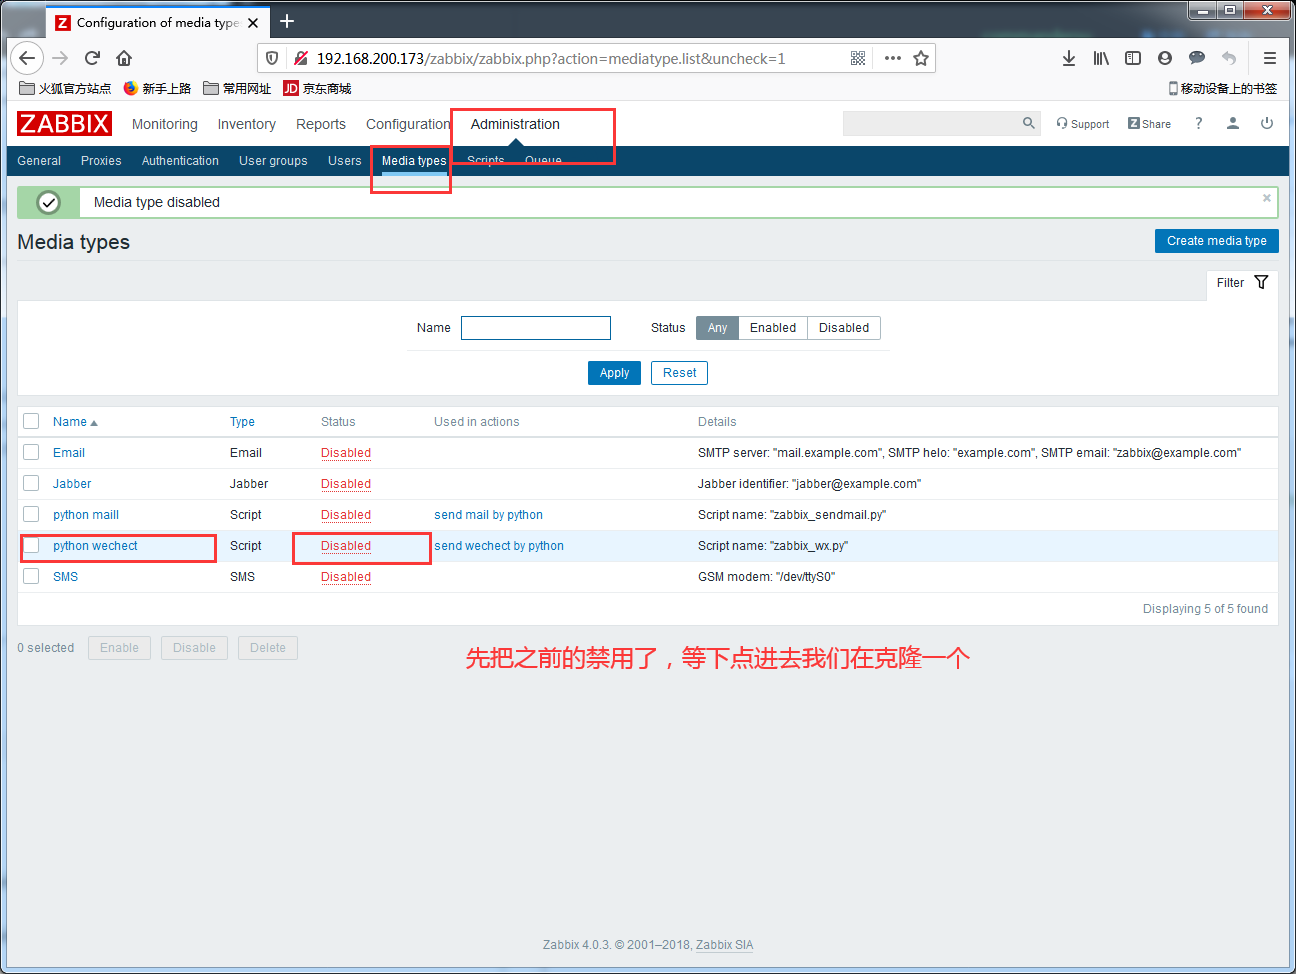Click the browser address bar URL

(x=551, y=58)
